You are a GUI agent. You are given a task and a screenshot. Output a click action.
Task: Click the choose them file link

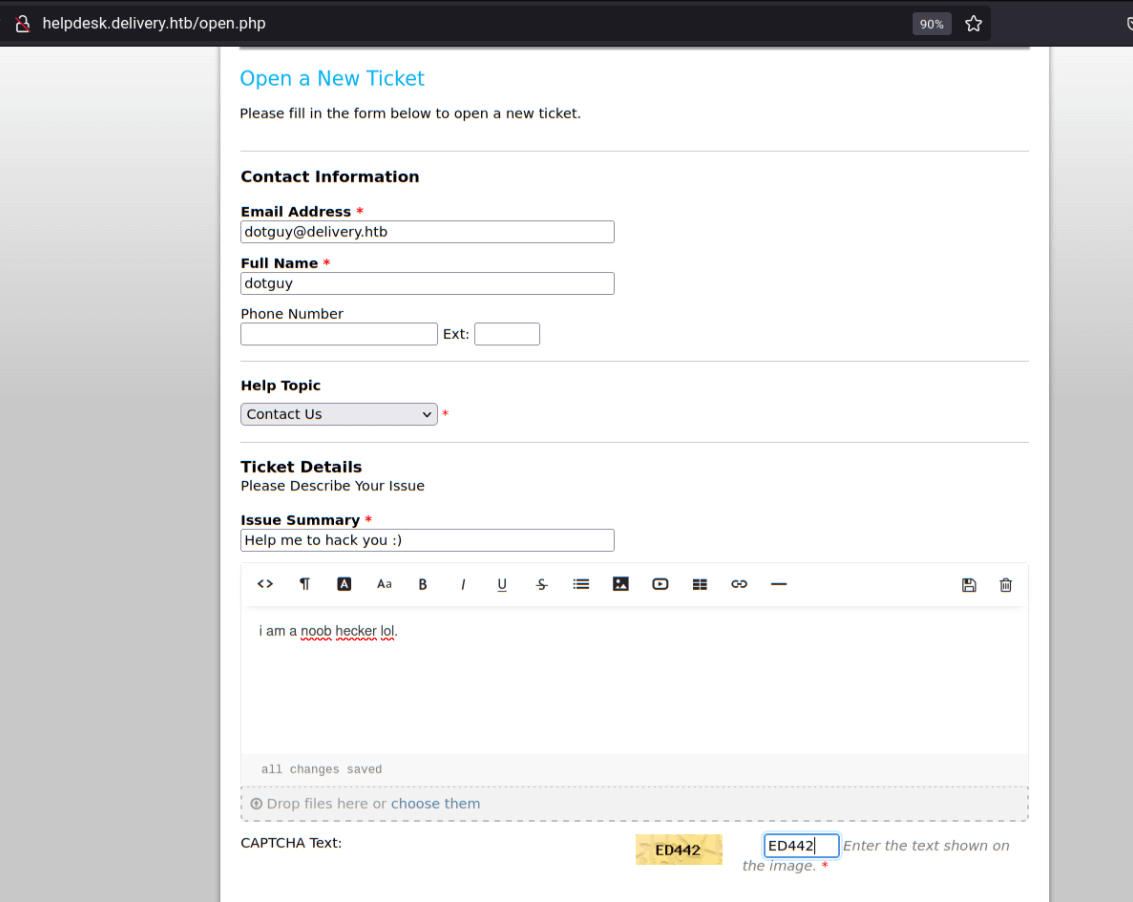pyautogui.click(x=435, y=804)
